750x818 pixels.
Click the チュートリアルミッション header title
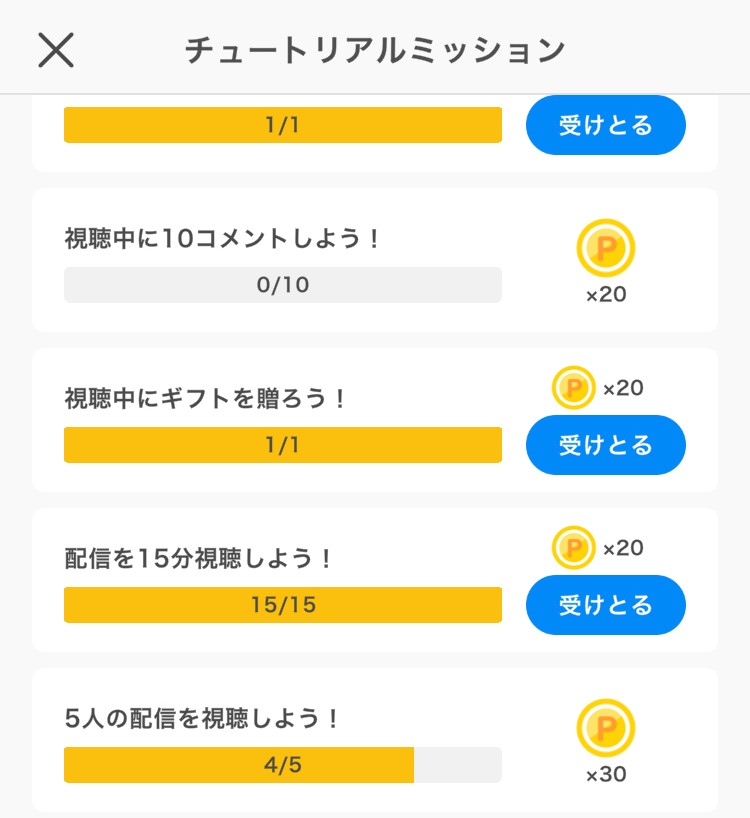(x=375, y=51)
